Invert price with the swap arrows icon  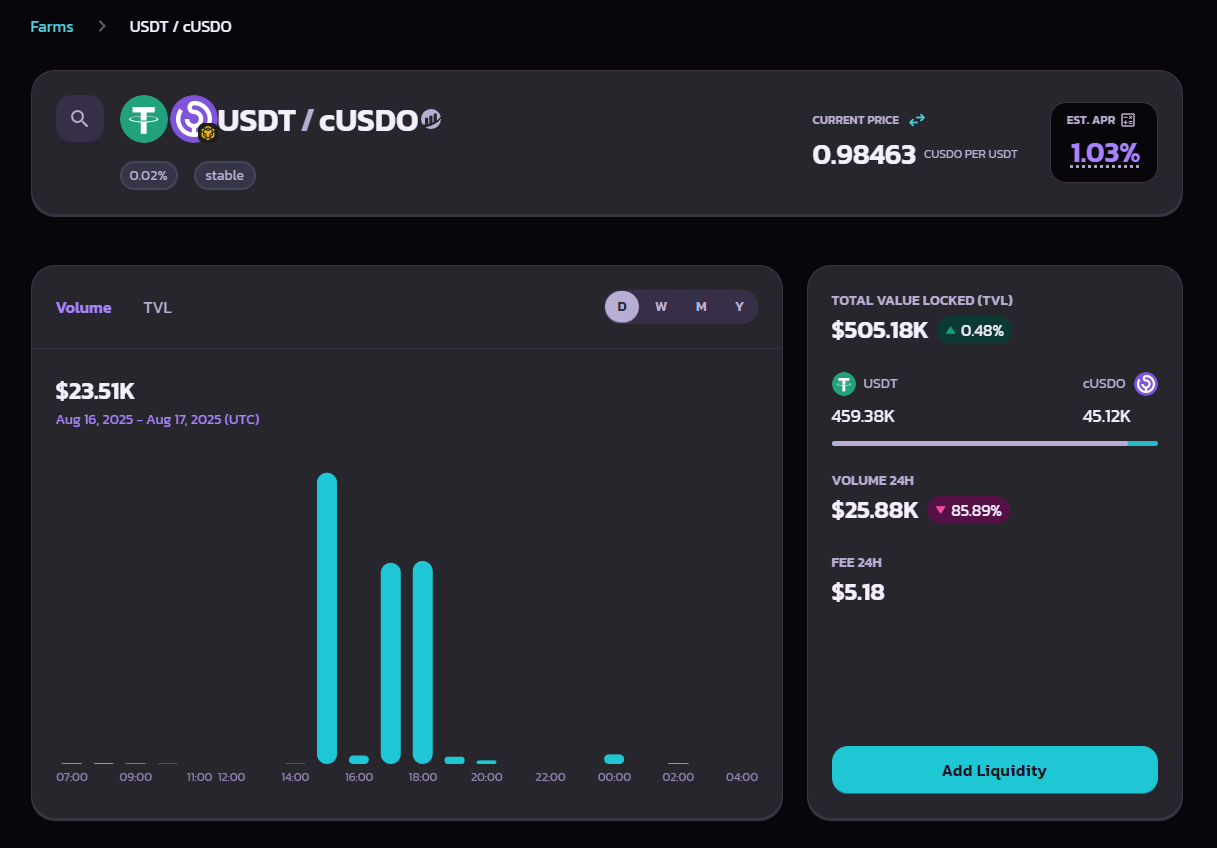917,120
